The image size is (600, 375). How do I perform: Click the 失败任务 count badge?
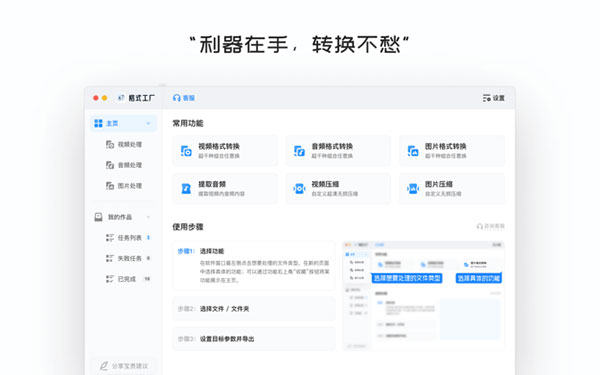(148, 258)
